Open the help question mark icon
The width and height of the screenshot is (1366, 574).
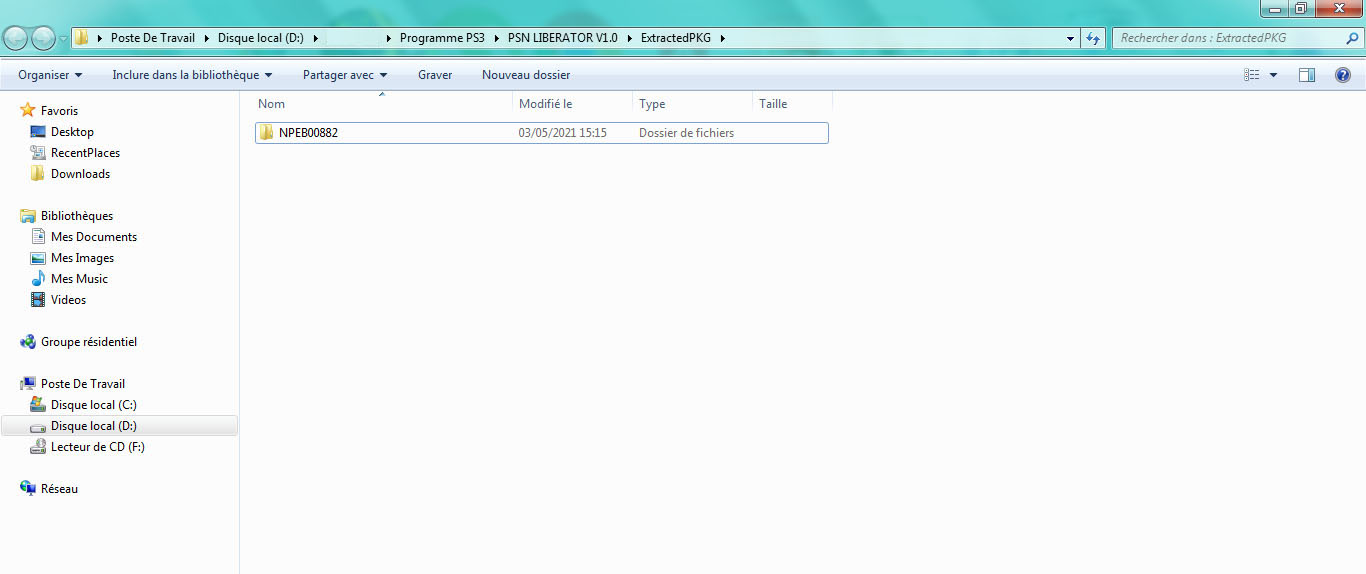pyautogui.click(x=1343, y=75)
